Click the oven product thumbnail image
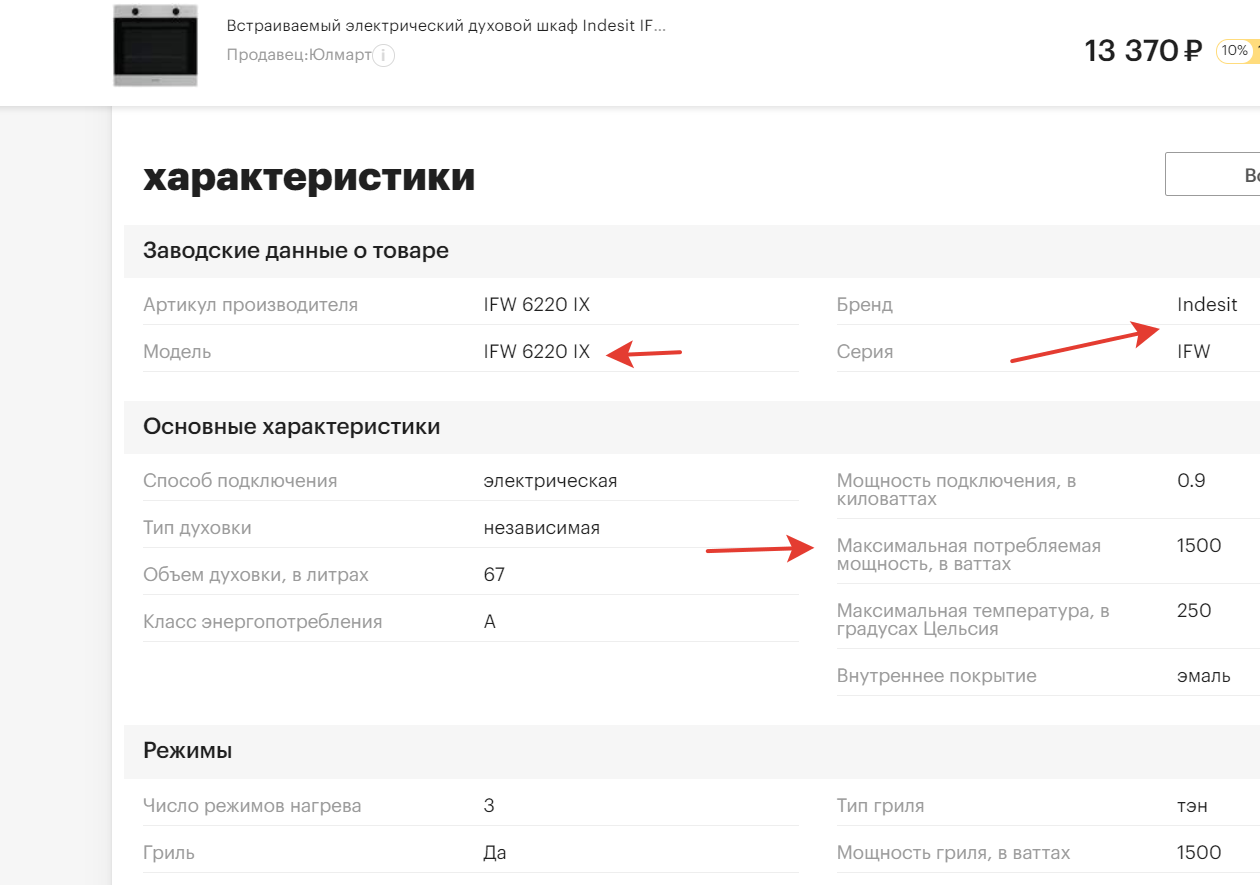 click(155, 45)
